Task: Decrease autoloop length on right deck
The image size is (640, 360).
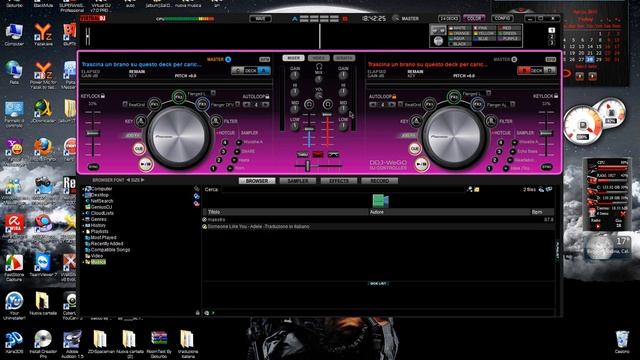Action: click(x=373, y=105)
